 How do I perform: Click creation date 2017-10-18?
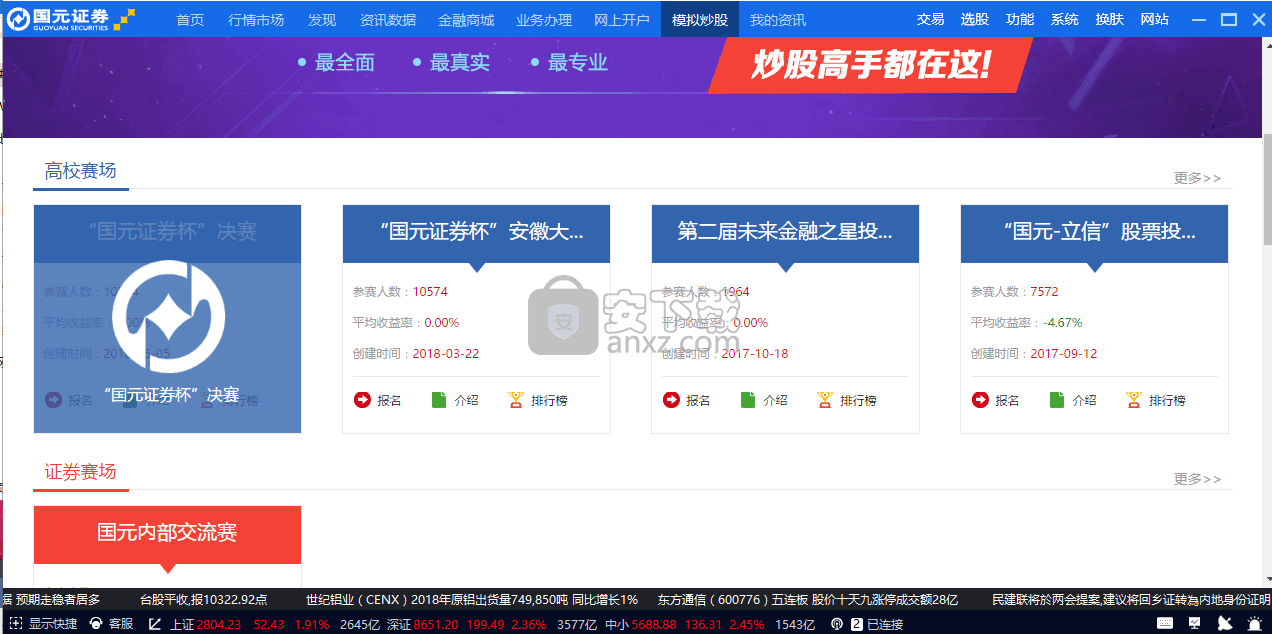(x=755, y=354)
